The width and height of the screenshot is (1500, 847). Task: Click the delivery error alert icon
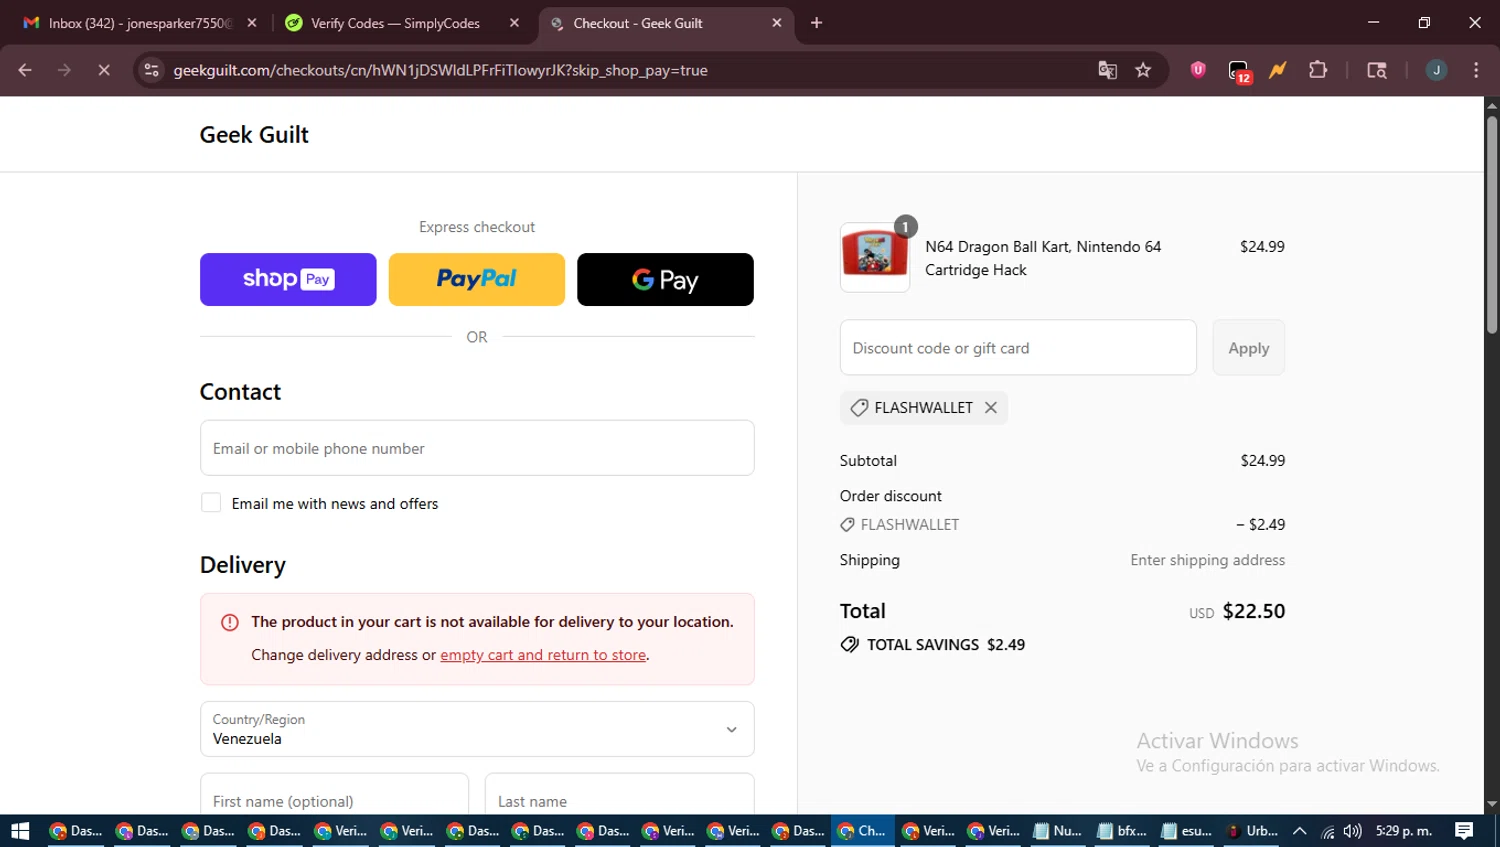tap(230, 622)
